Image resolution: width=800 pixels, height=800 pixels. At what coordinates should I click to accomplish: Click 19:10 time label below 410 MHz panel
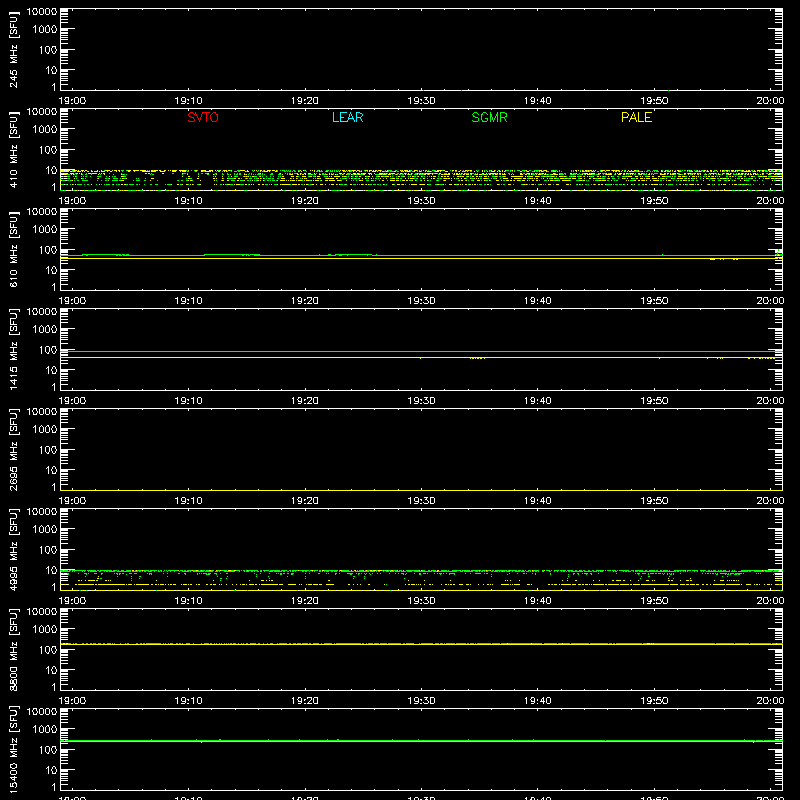[188, 201]
